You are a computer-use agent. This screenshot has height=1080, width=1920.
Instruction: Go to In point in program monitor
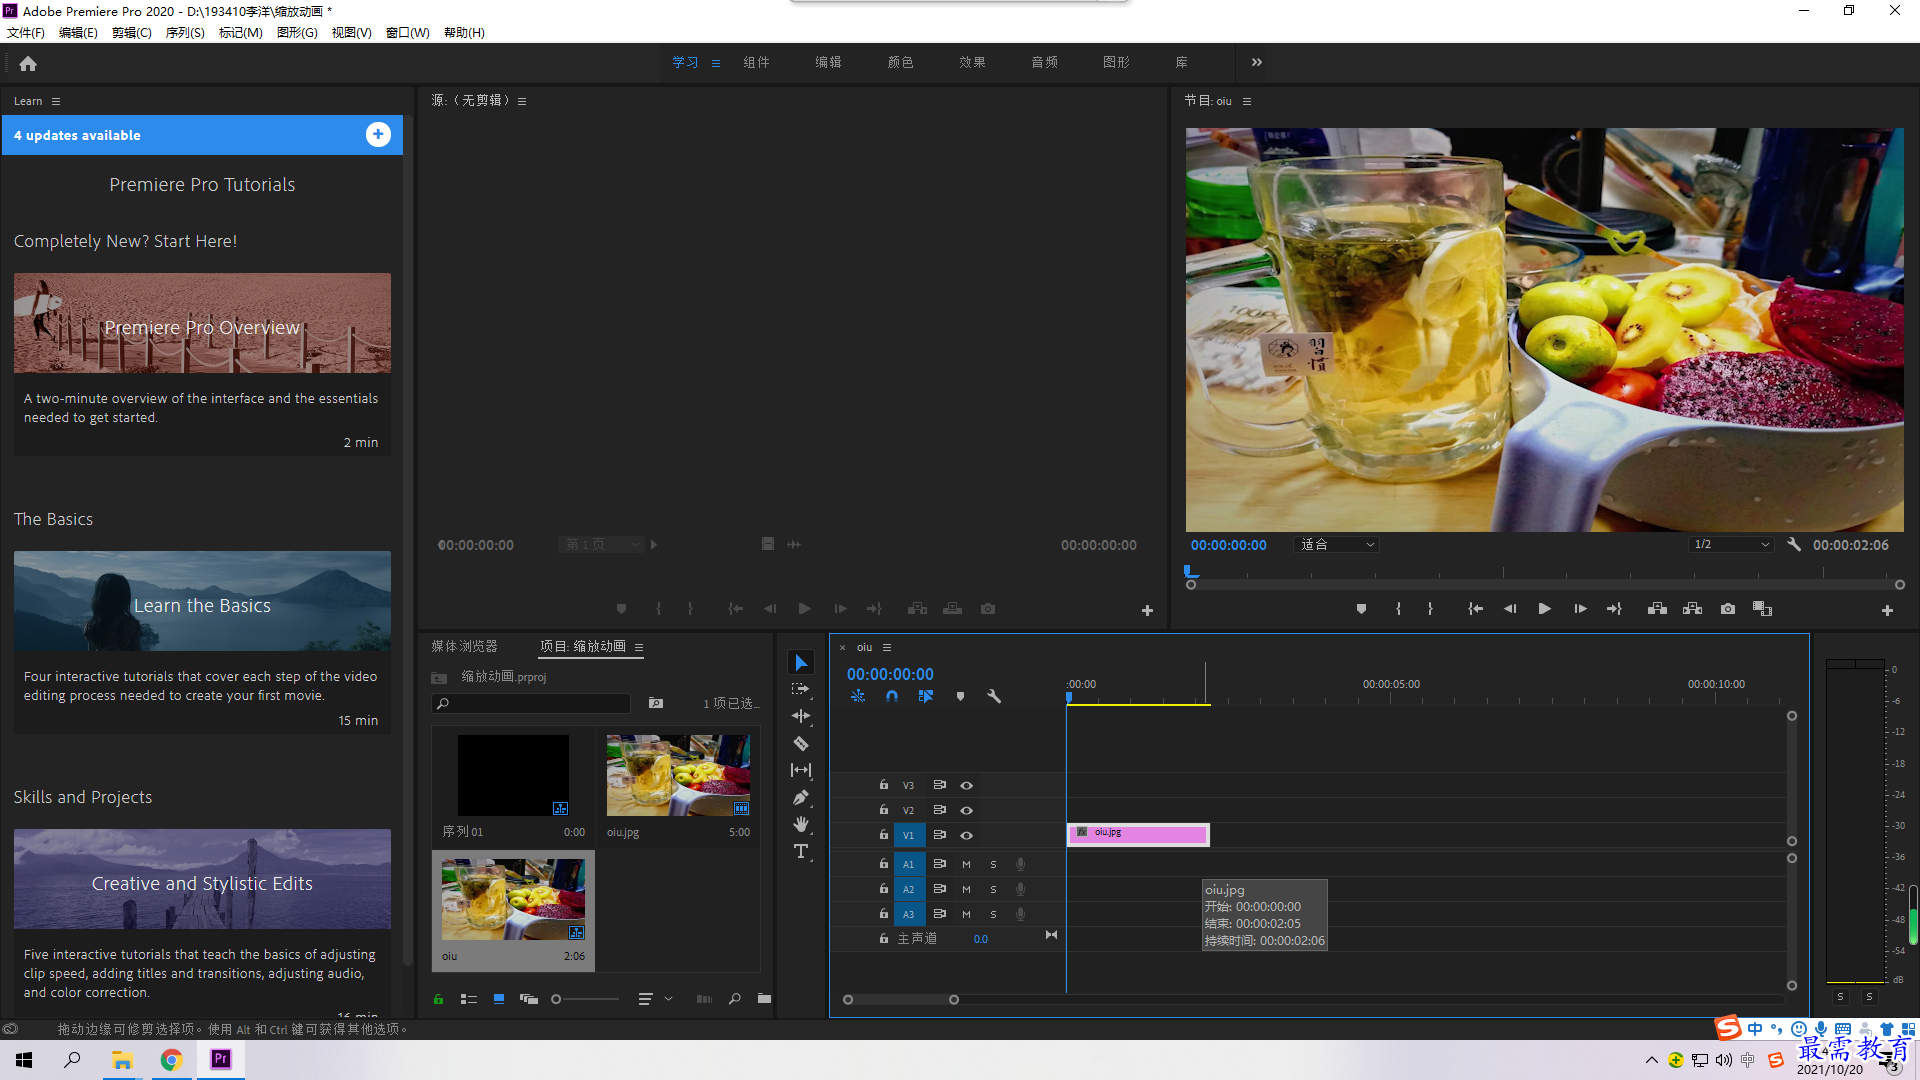tap(1475, 609)
